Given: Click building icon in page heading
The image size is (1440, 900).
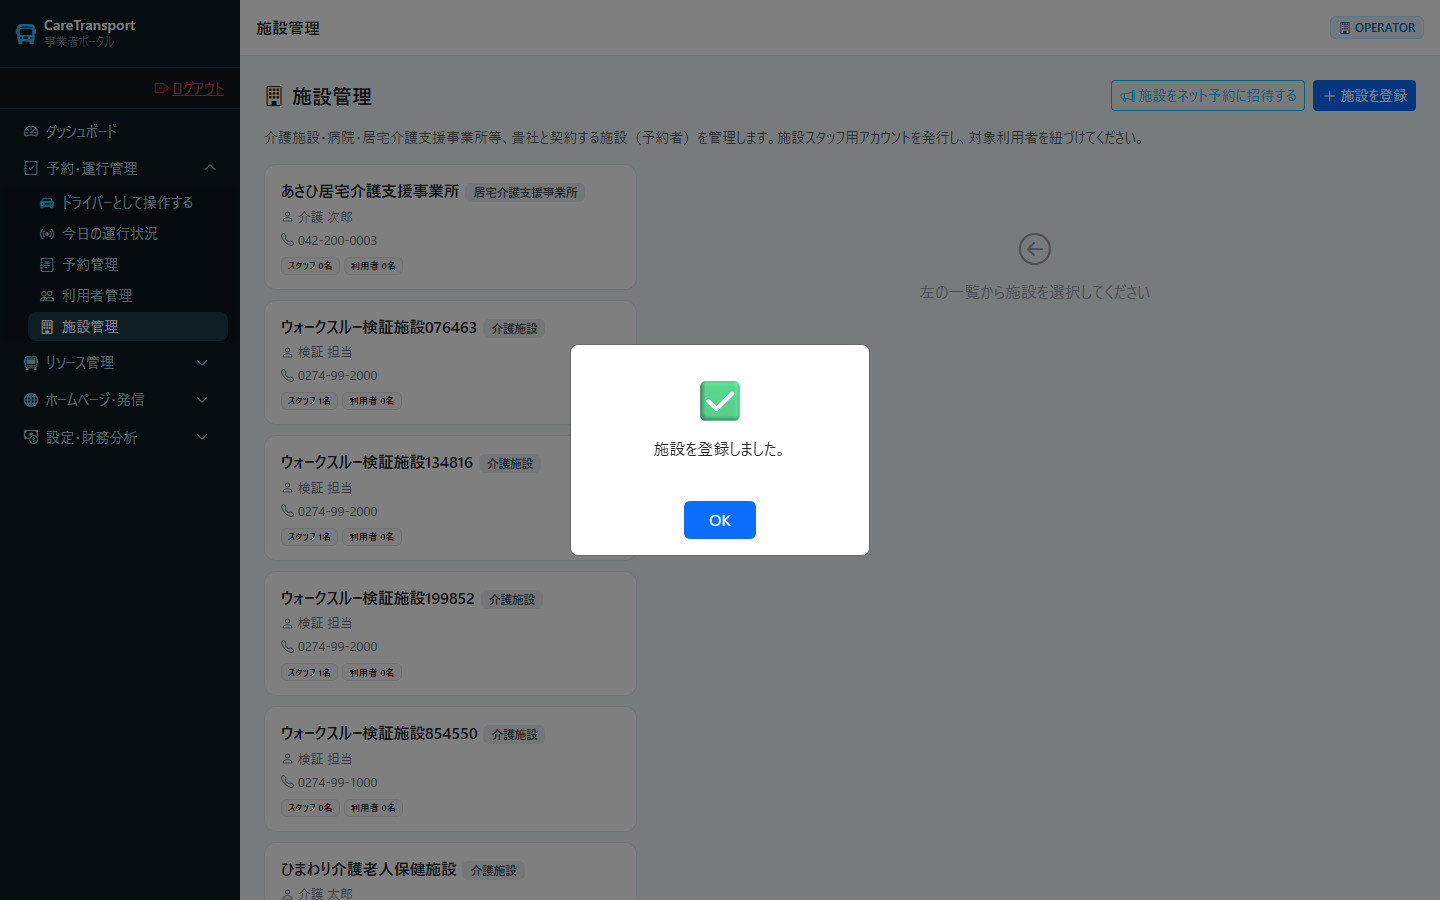Looking at the screenshot, I should point(274,96).
